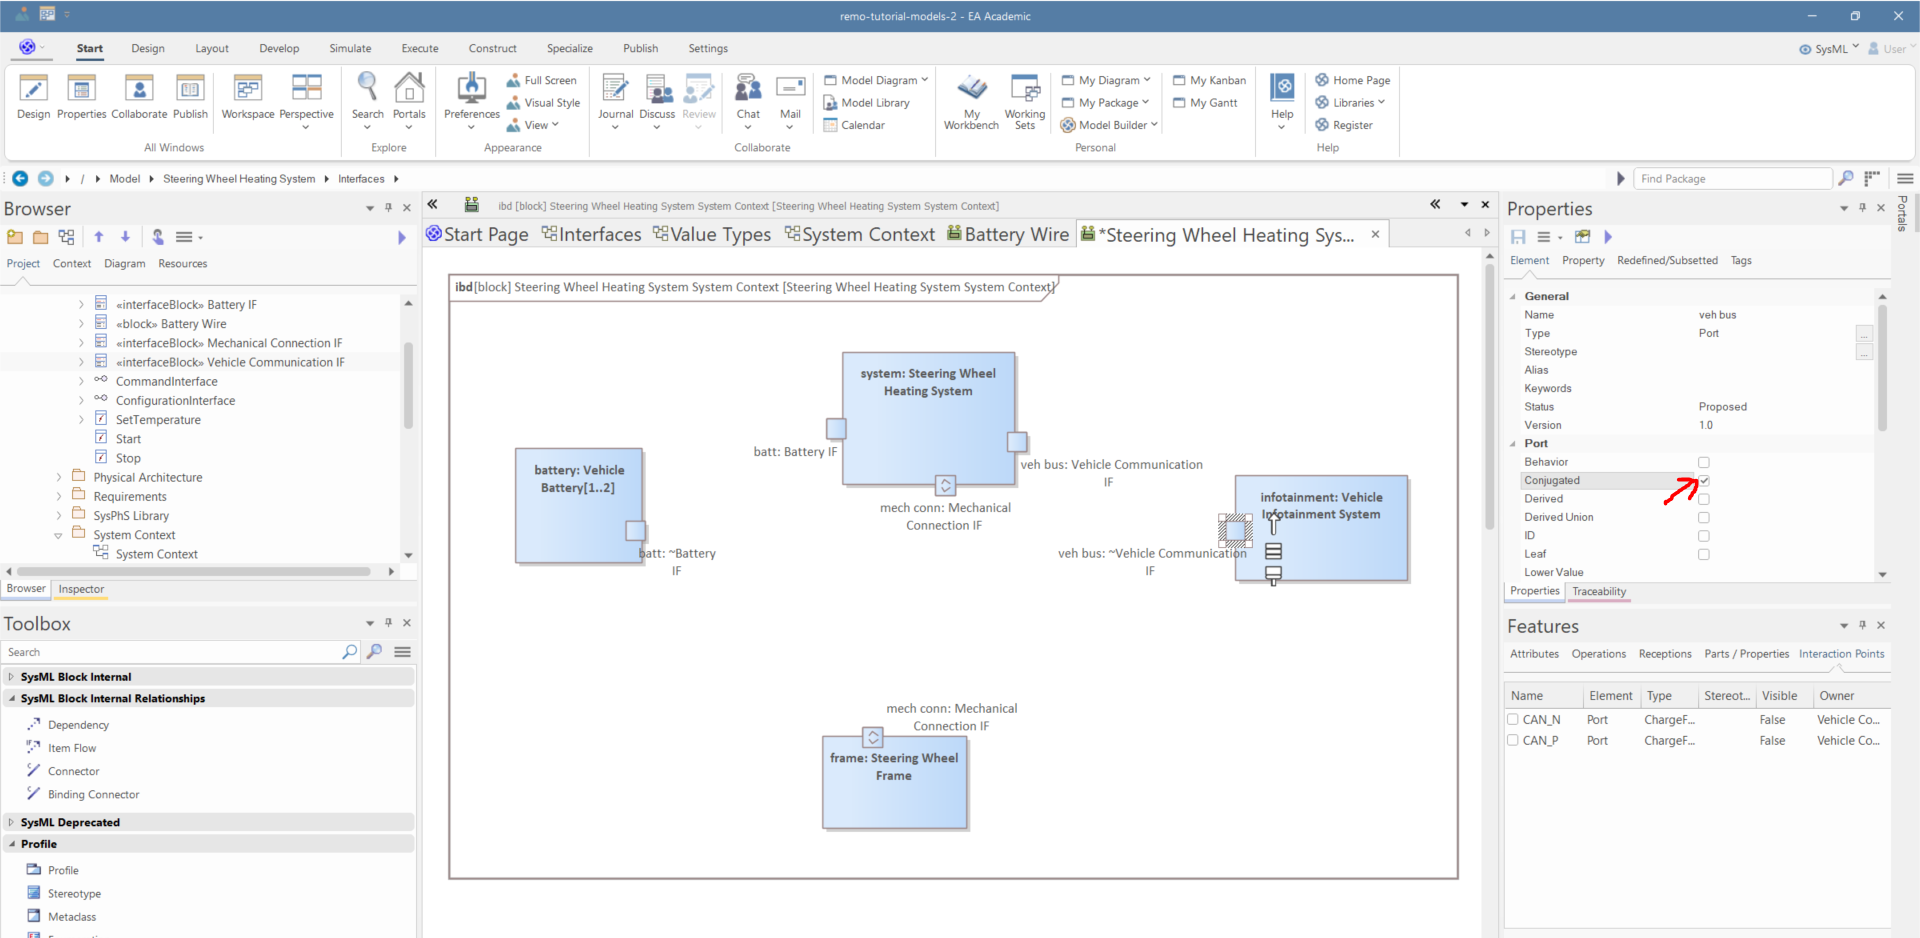Click the Working Sets icon
This screenshot has width=1920, height=938.
tap(1025, 90)
